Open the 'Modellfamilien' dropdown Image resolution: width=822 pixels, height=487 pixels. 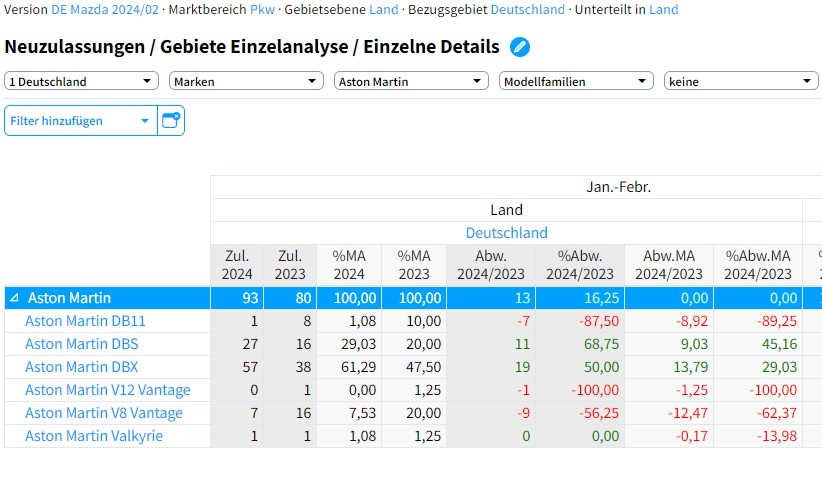(576, 81)
